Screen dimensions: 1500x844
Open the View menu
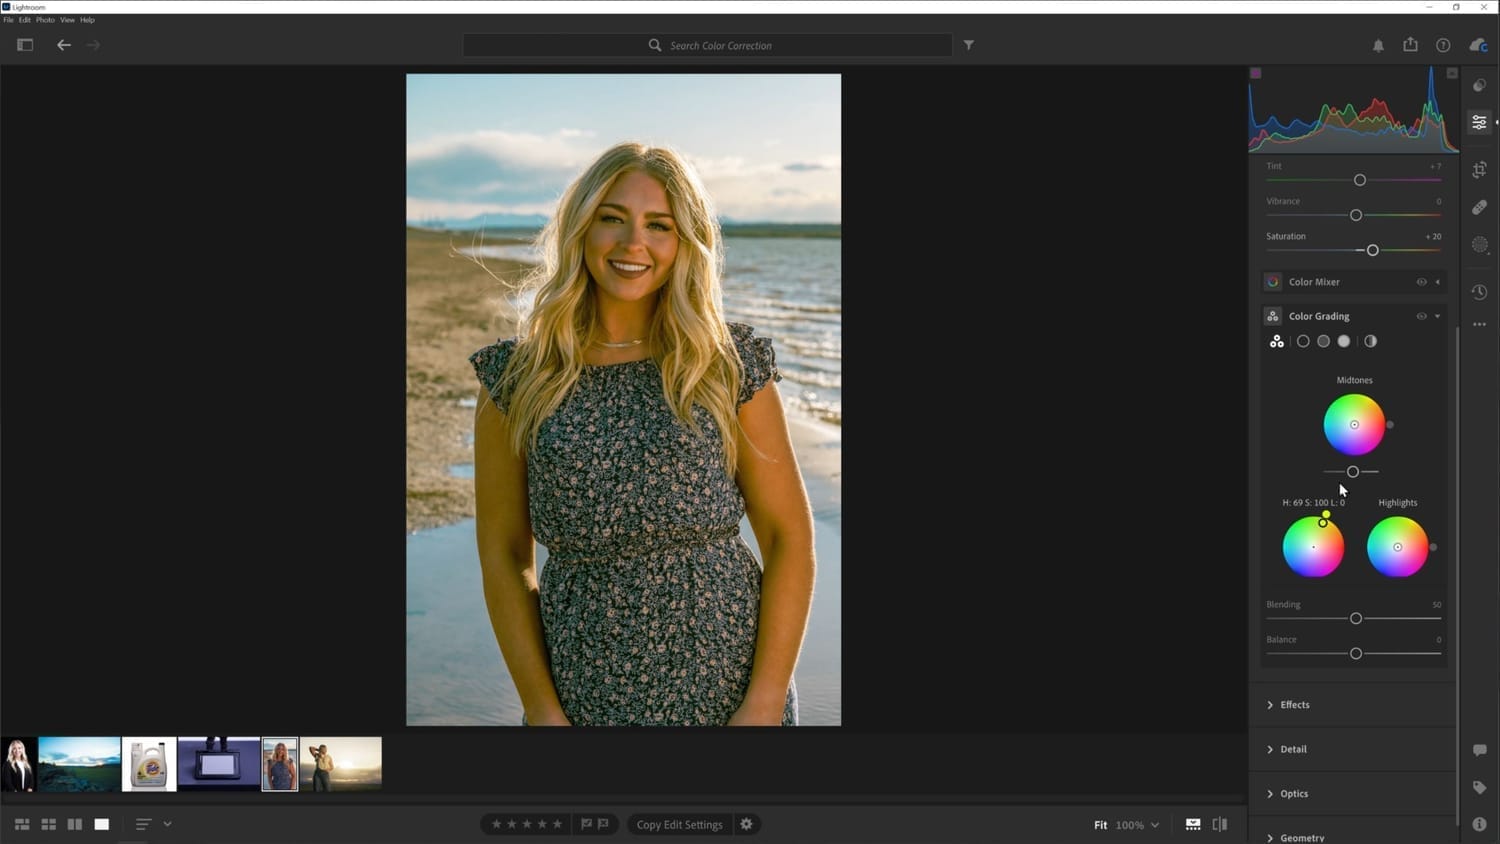tap(67, 20)
